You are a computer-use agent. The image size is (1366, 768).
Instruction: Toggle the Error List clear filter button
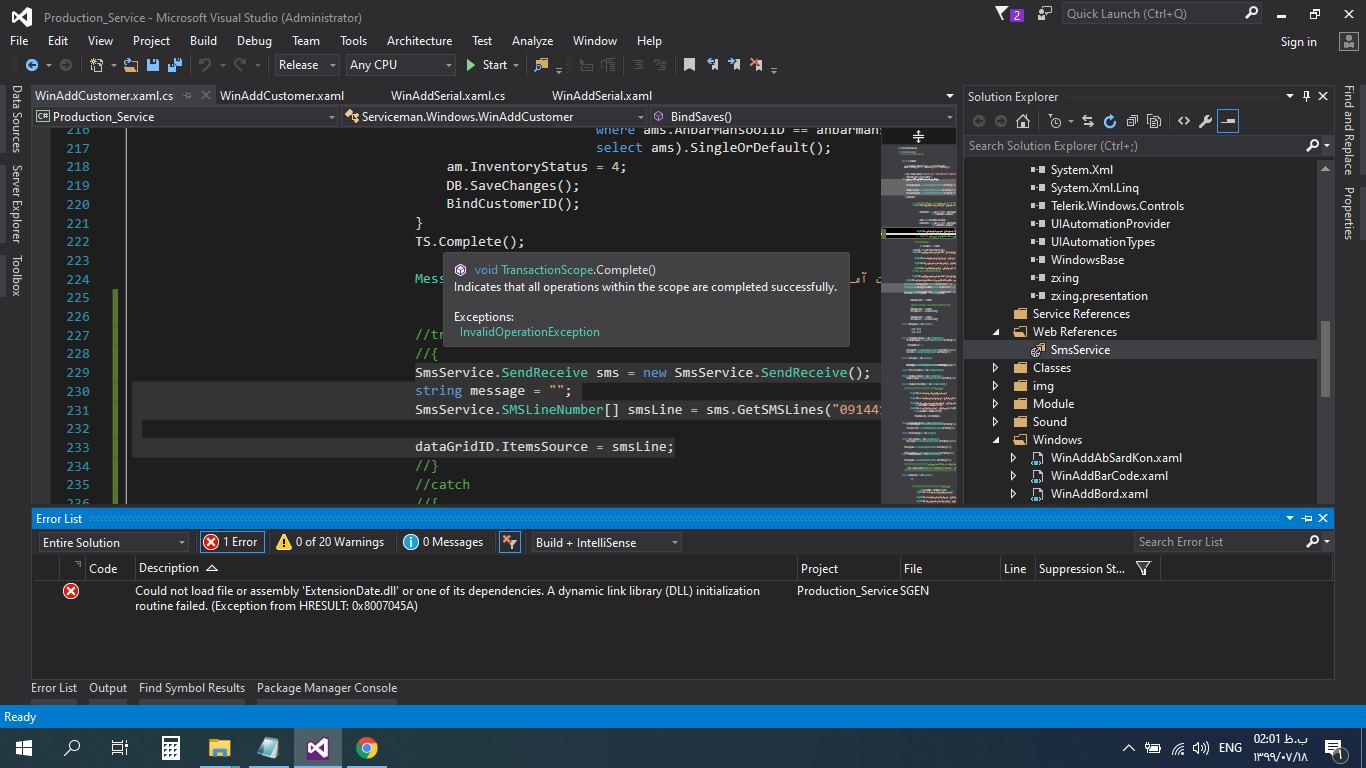pos(509,542)
